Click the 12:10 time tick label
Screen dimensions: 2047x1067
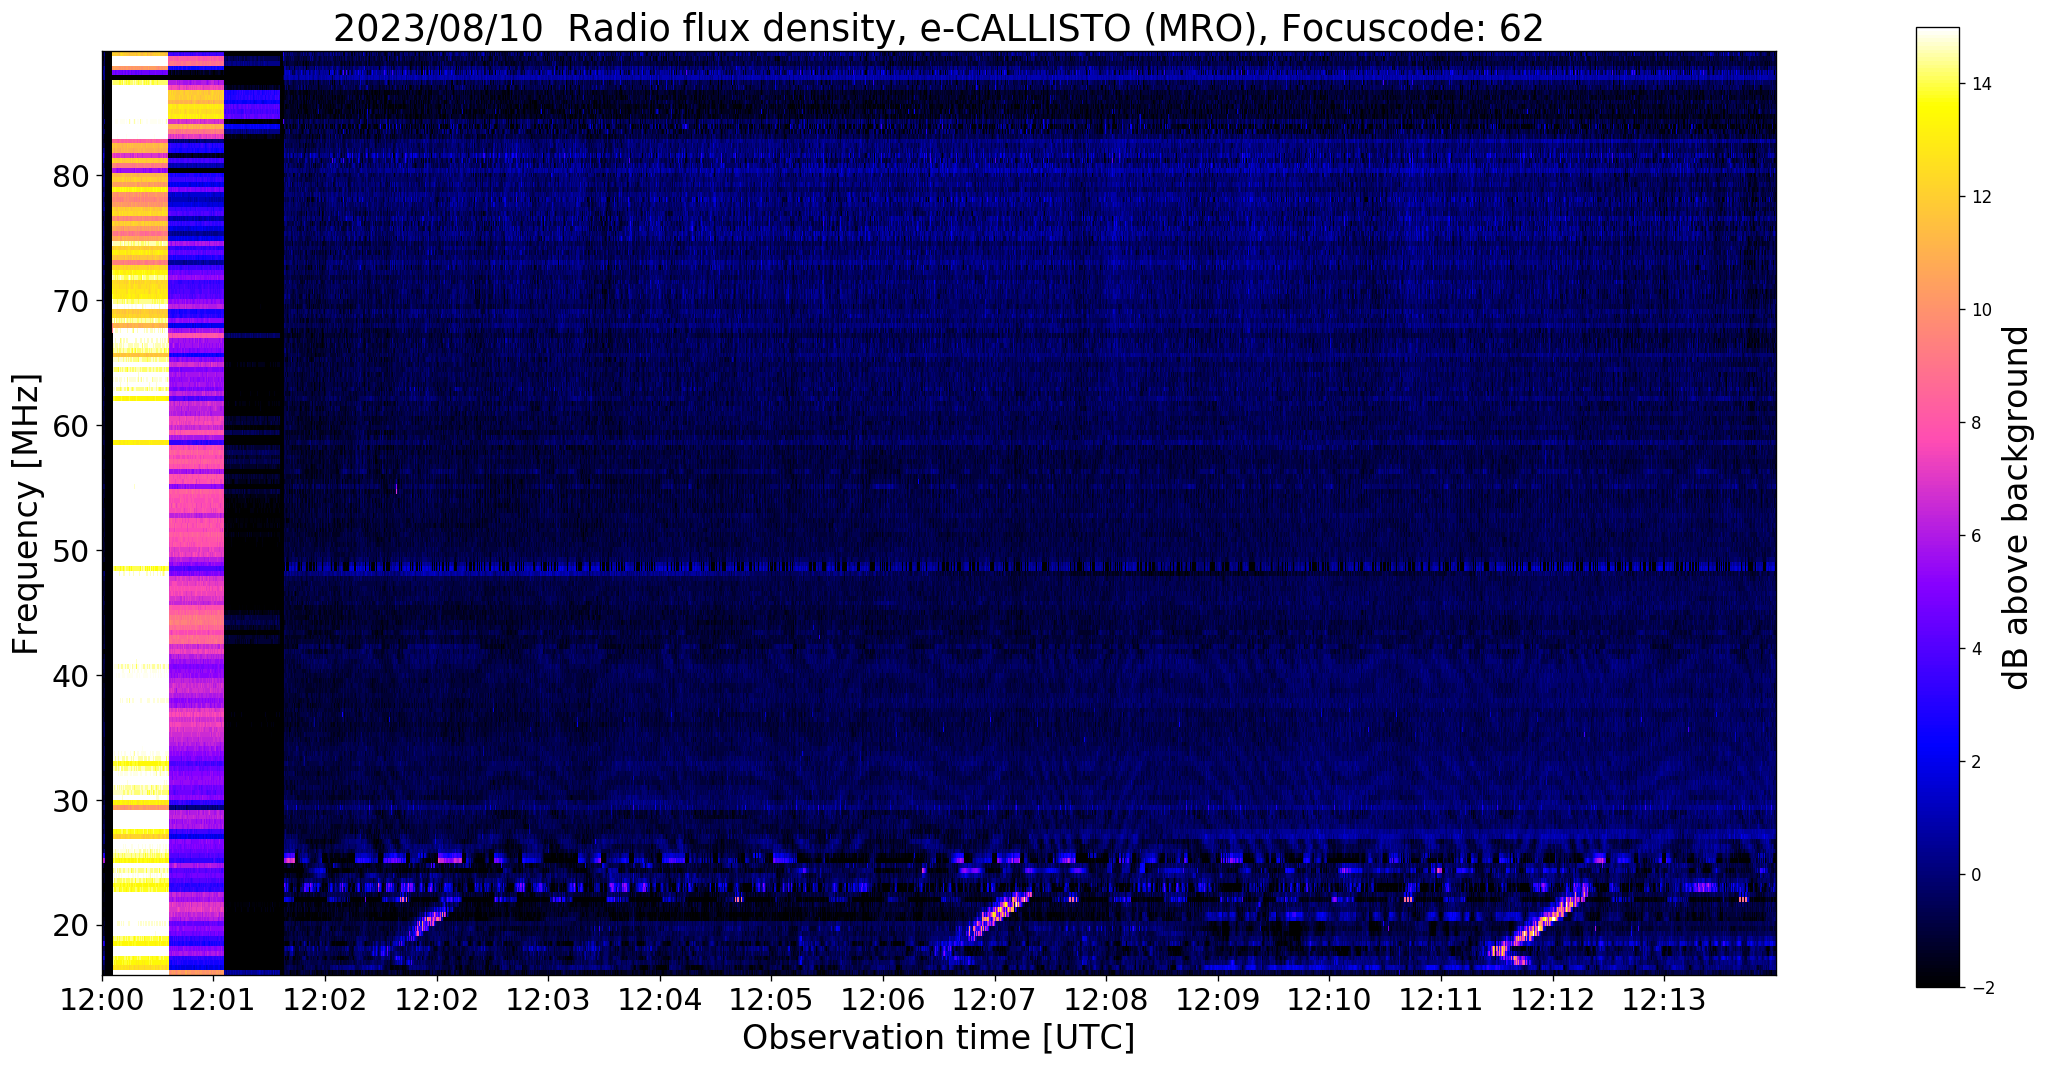coord(1329,999)
